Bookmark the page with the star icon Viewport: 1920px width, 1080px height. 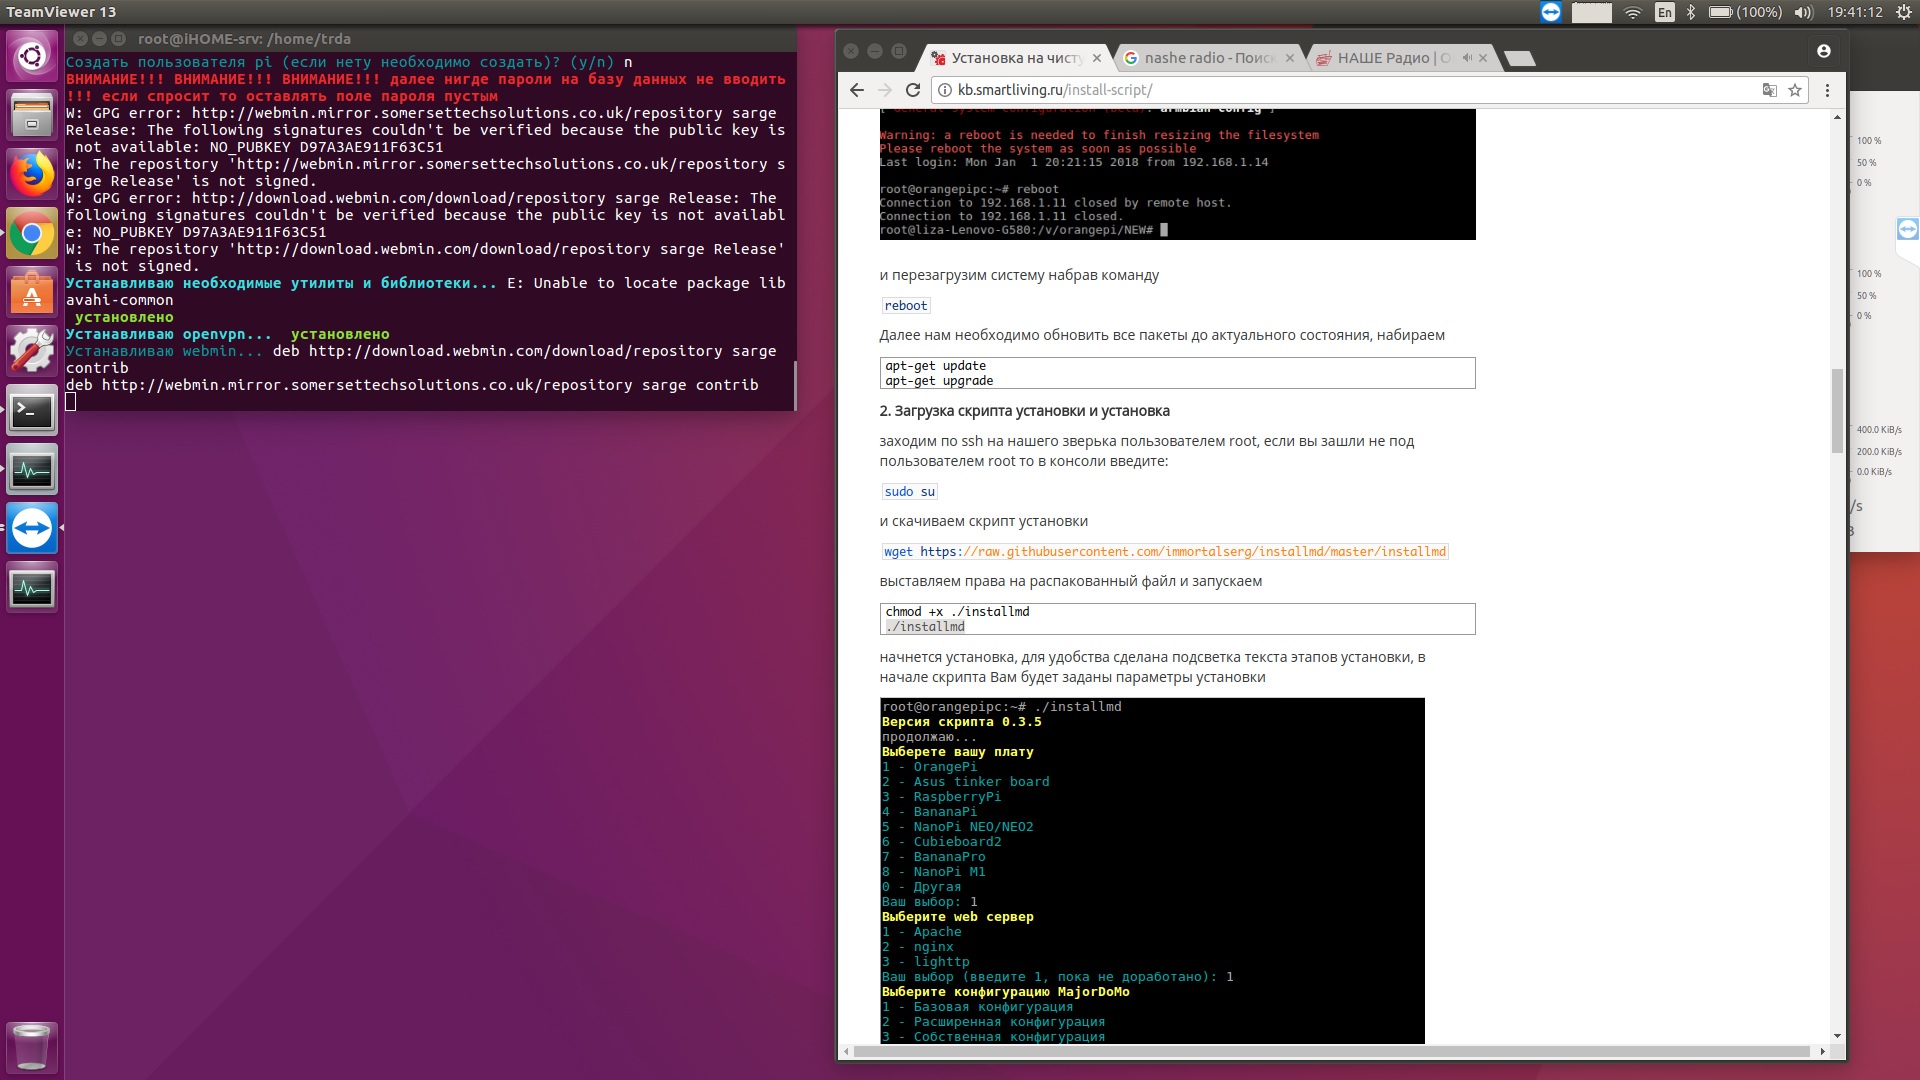pyautogui.click(x=1793, y=89)
